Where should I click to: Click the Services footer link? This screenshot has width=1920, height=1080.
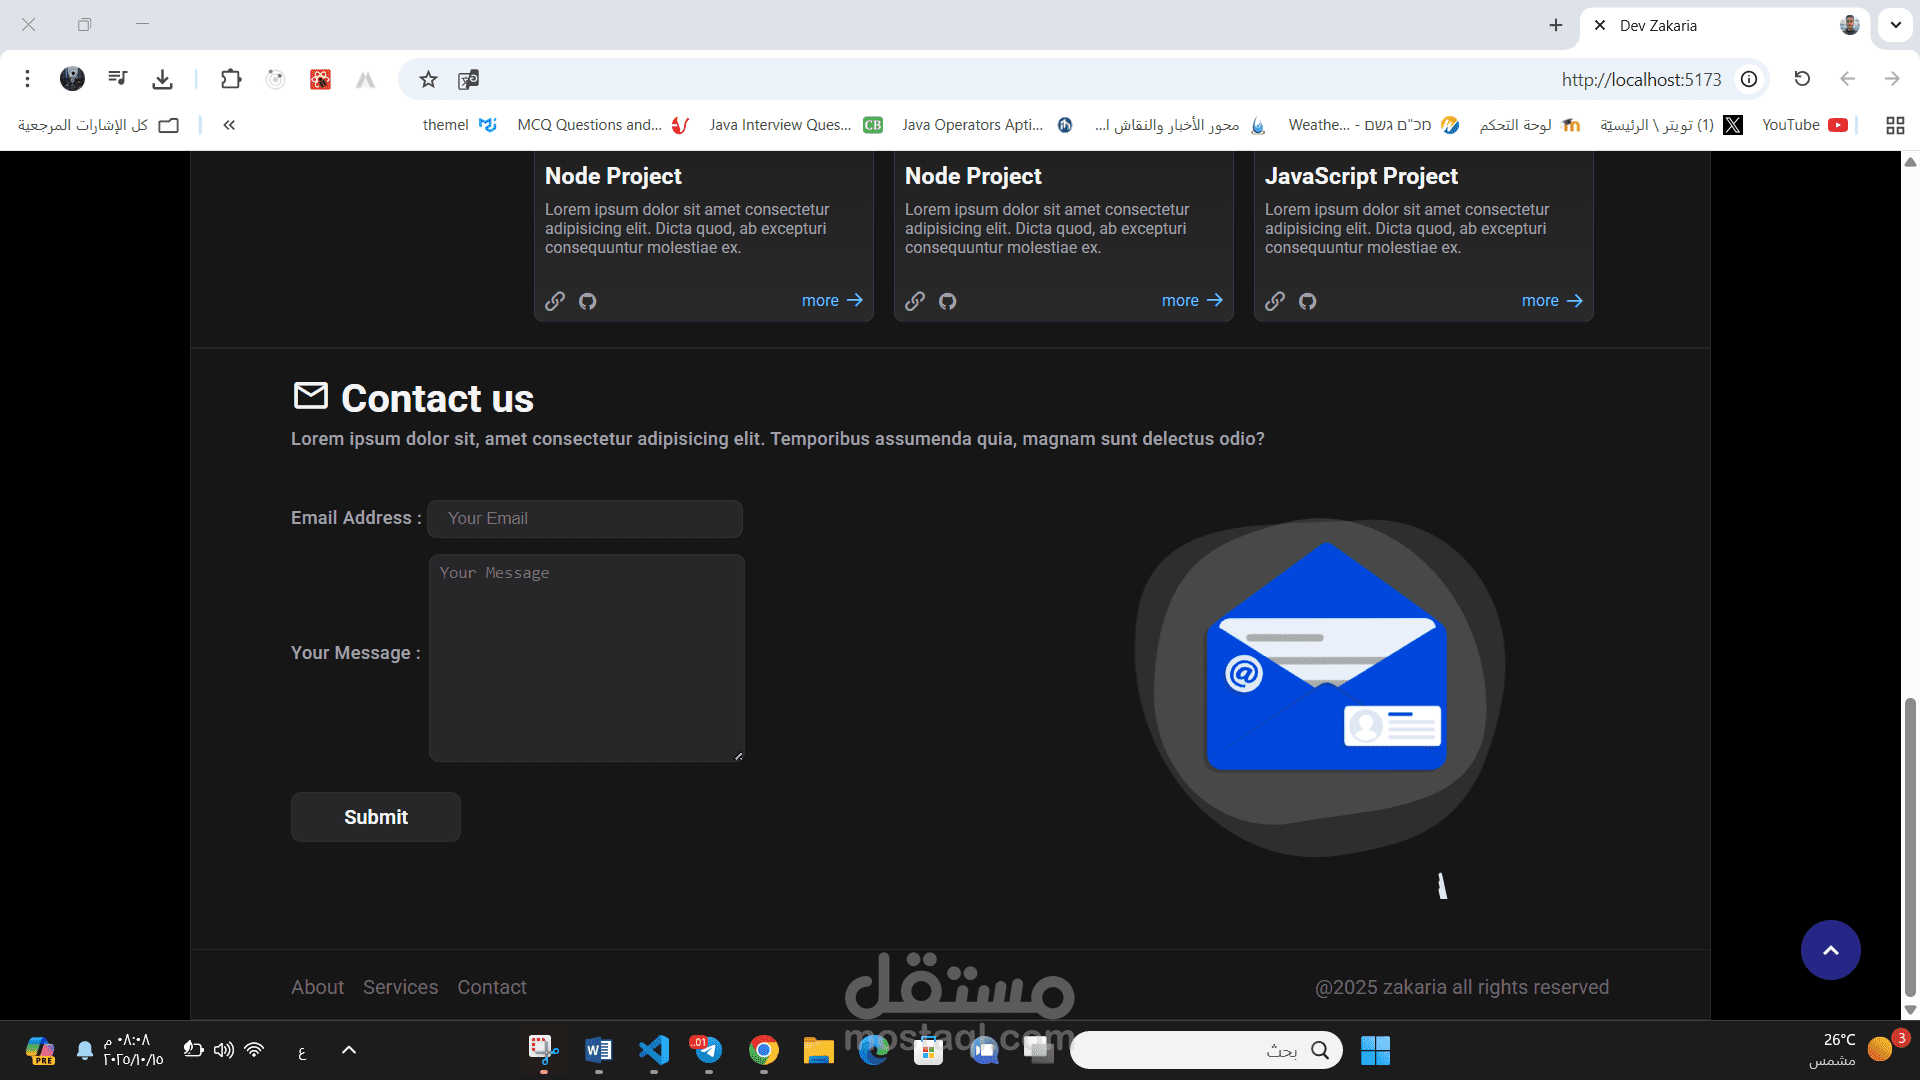[x=400, y=987]
